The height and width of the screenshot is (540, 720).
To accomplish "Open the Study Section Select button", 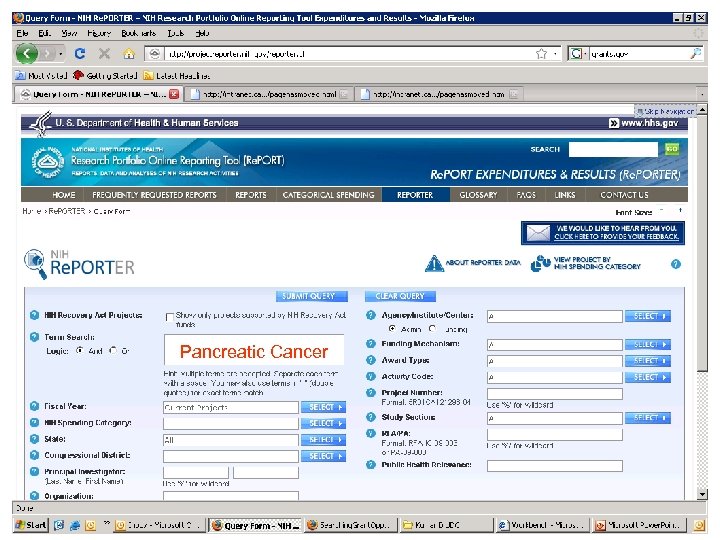I will click(648, 418).
